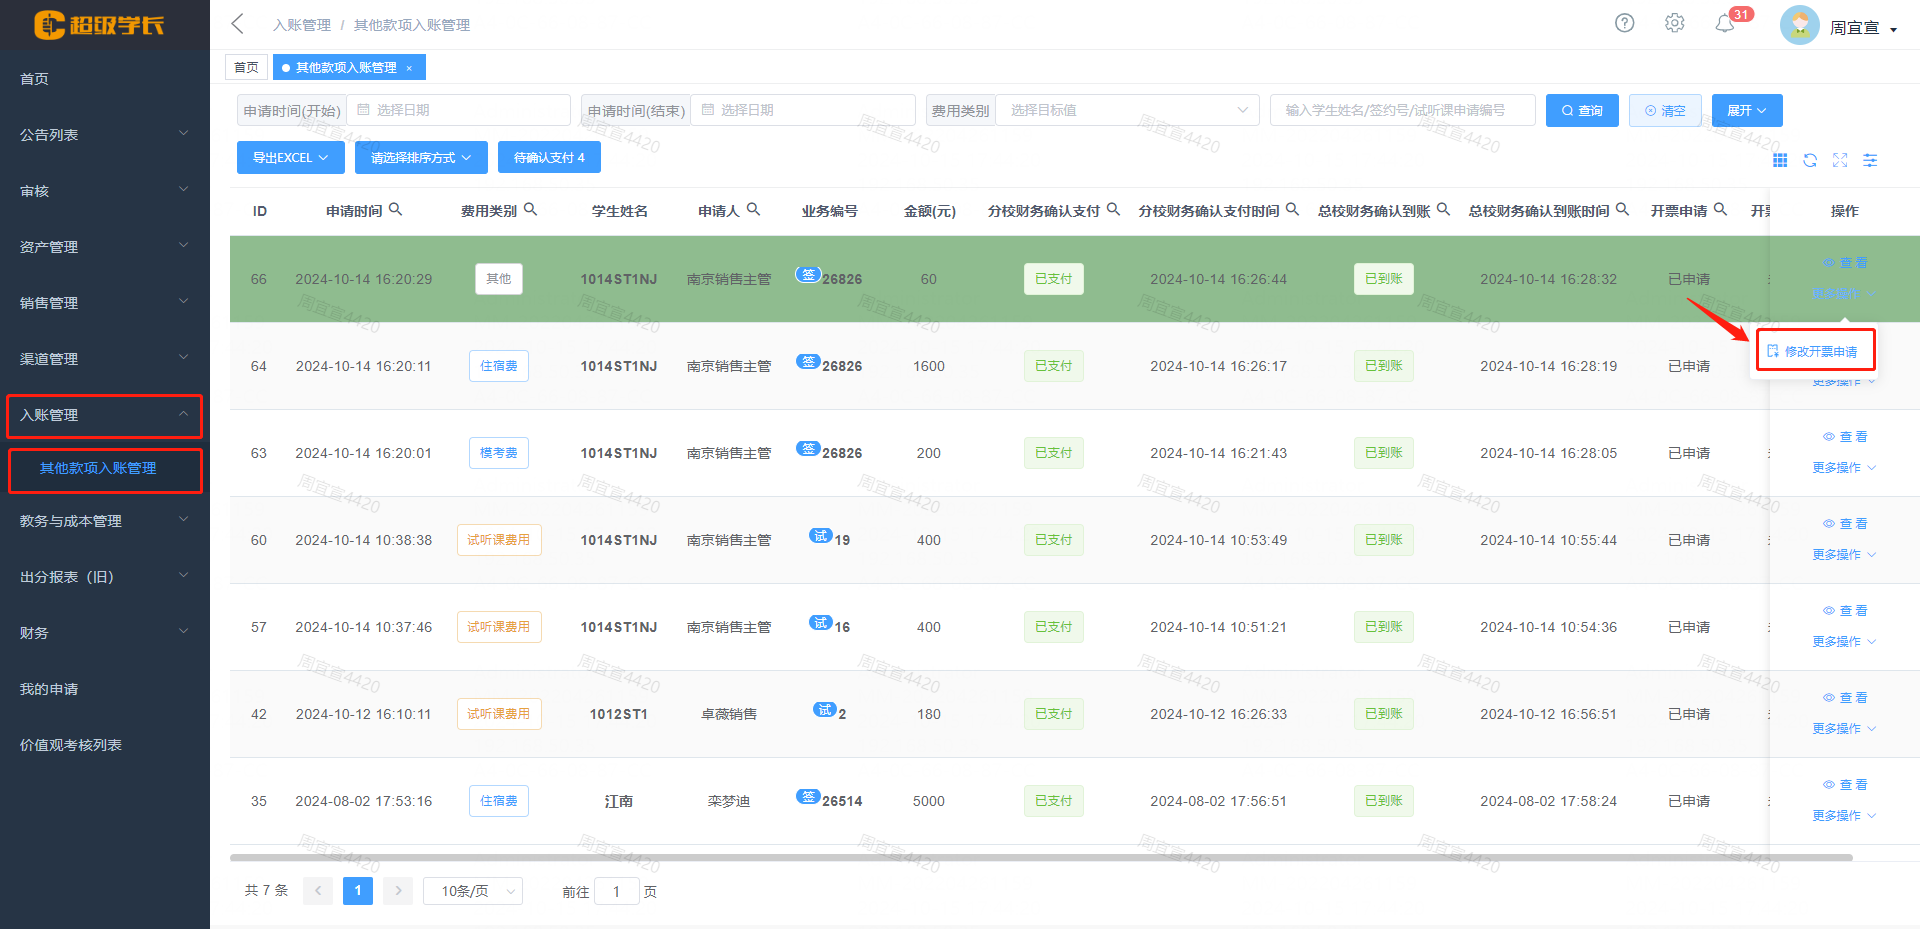Click the fullscreen expand icon

1840,160
